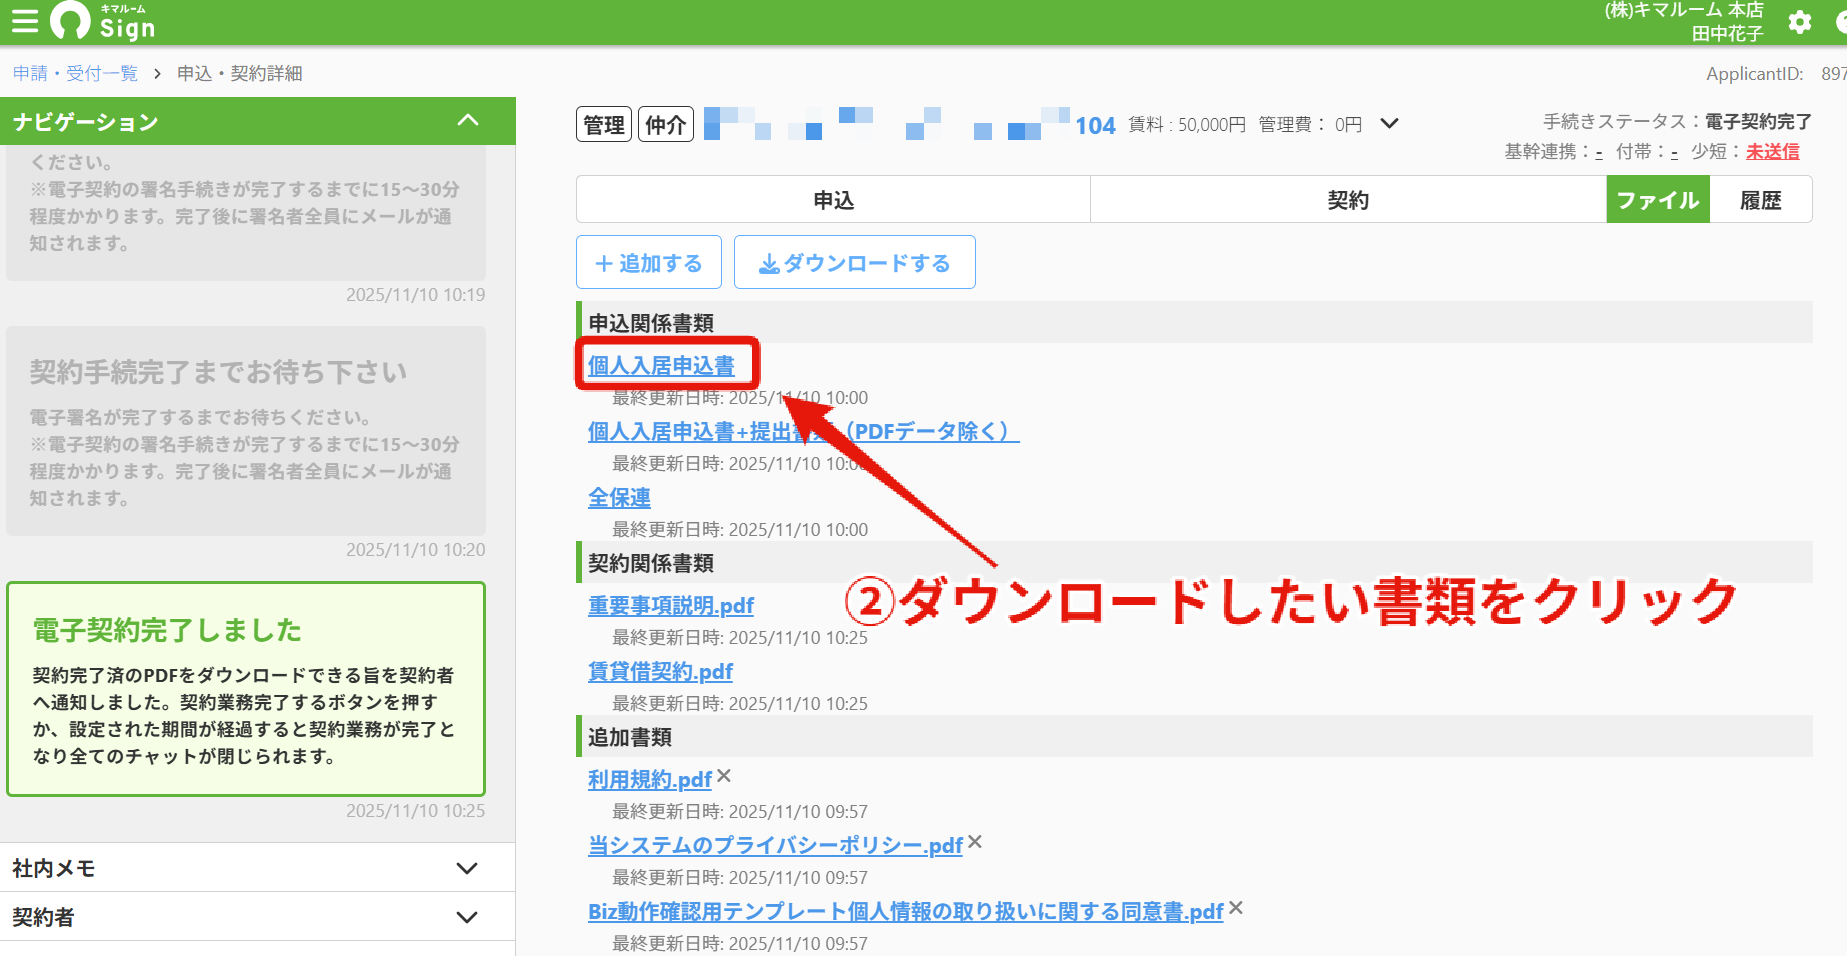Click the 仲介 badge
The width and height of the screenshot is (1847, 956).
click(x=666, y=124)
